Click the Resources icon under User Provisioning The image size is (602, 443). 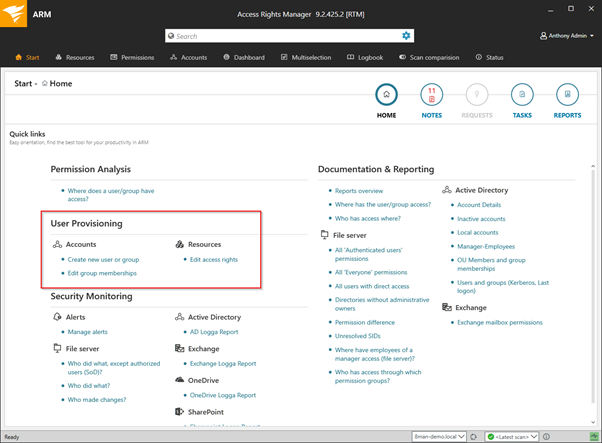(x=179, y=244)
